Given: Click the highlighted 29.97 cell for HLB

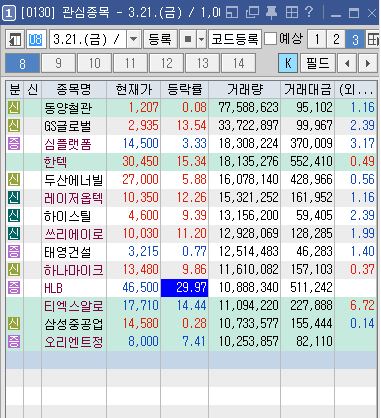Looking at the screenshot, I should [x=185, y=288].
